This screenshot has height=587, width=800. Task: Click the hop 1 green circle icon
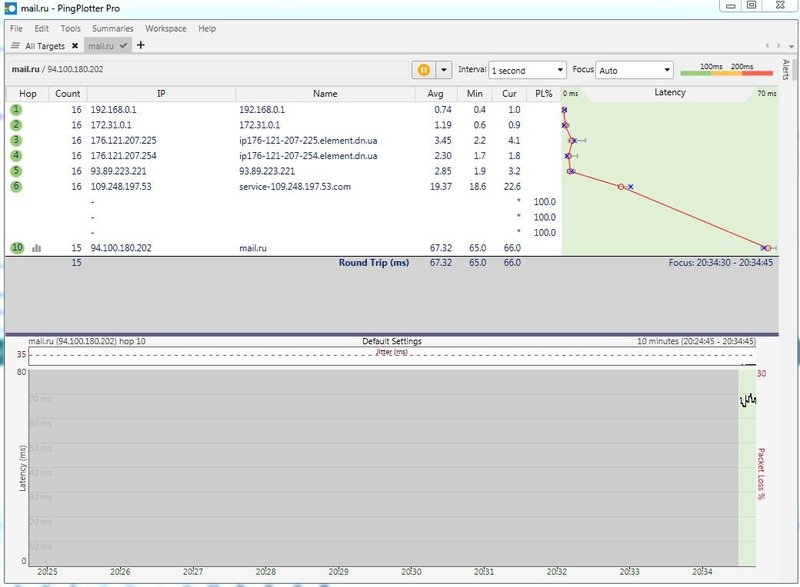click(16, 110)
